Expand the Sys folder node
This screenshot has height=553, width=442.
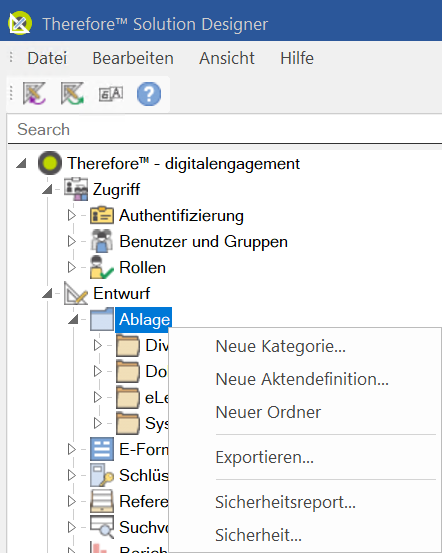tap(98, 423)
